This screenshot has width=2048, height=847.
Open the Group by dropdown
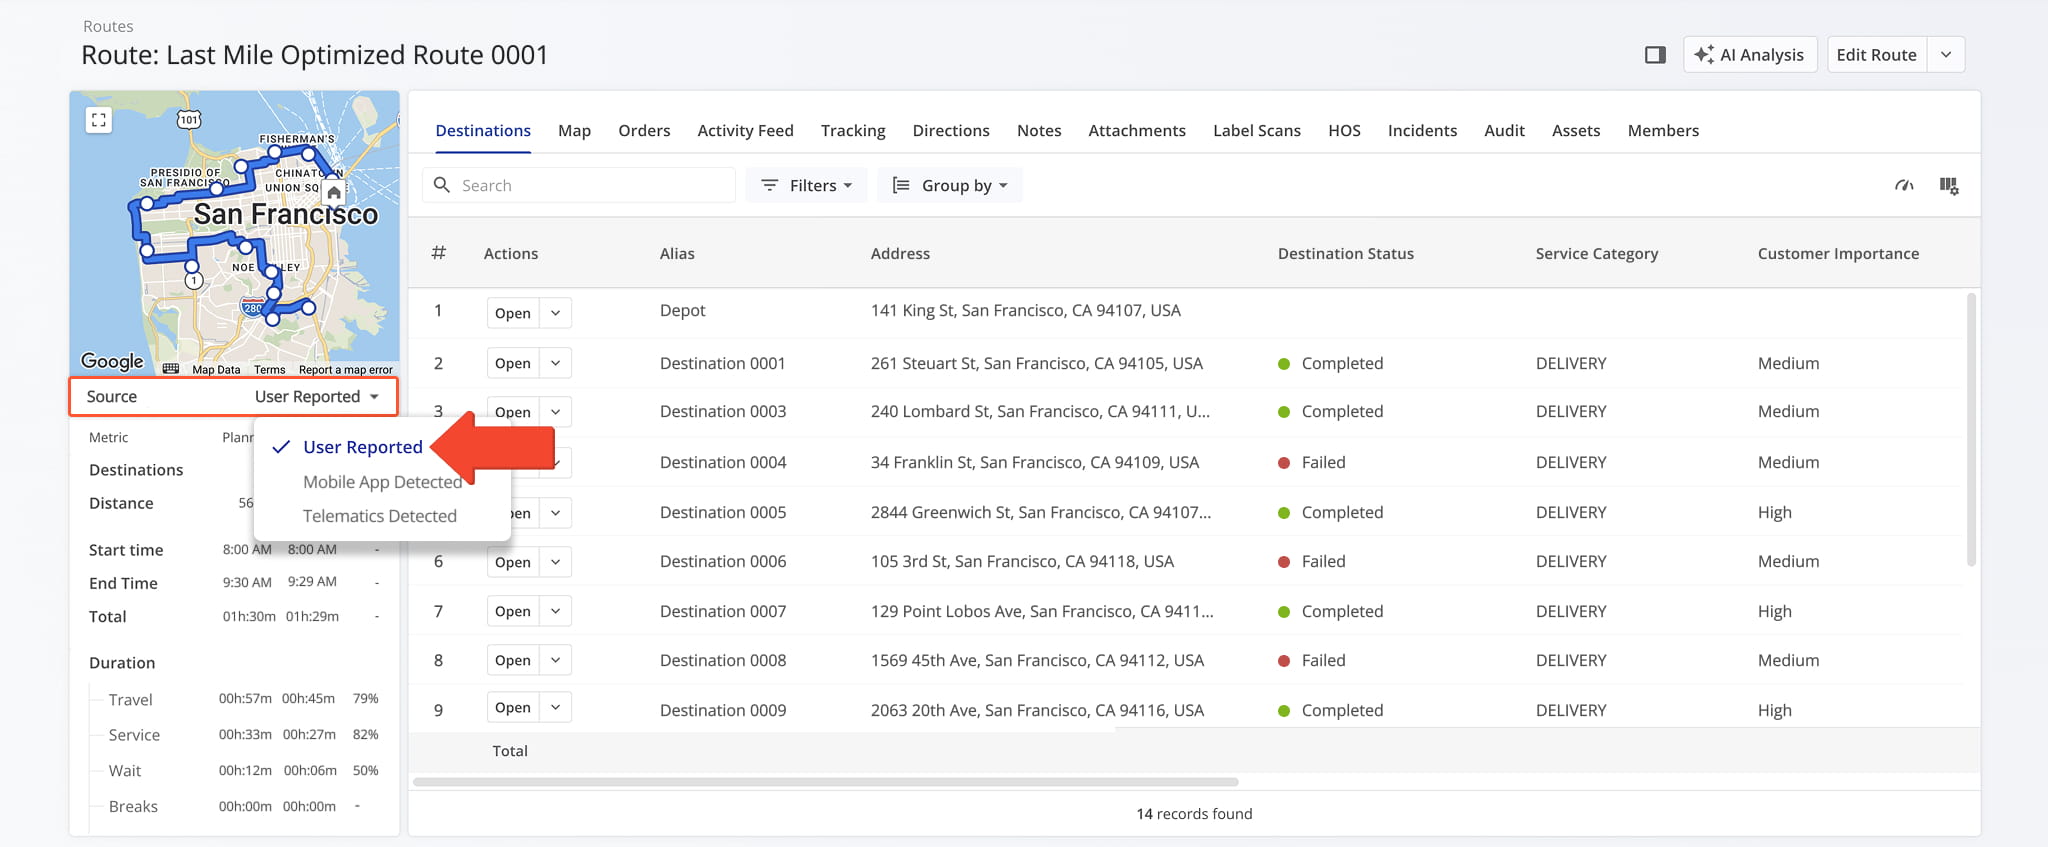[950, 185]
